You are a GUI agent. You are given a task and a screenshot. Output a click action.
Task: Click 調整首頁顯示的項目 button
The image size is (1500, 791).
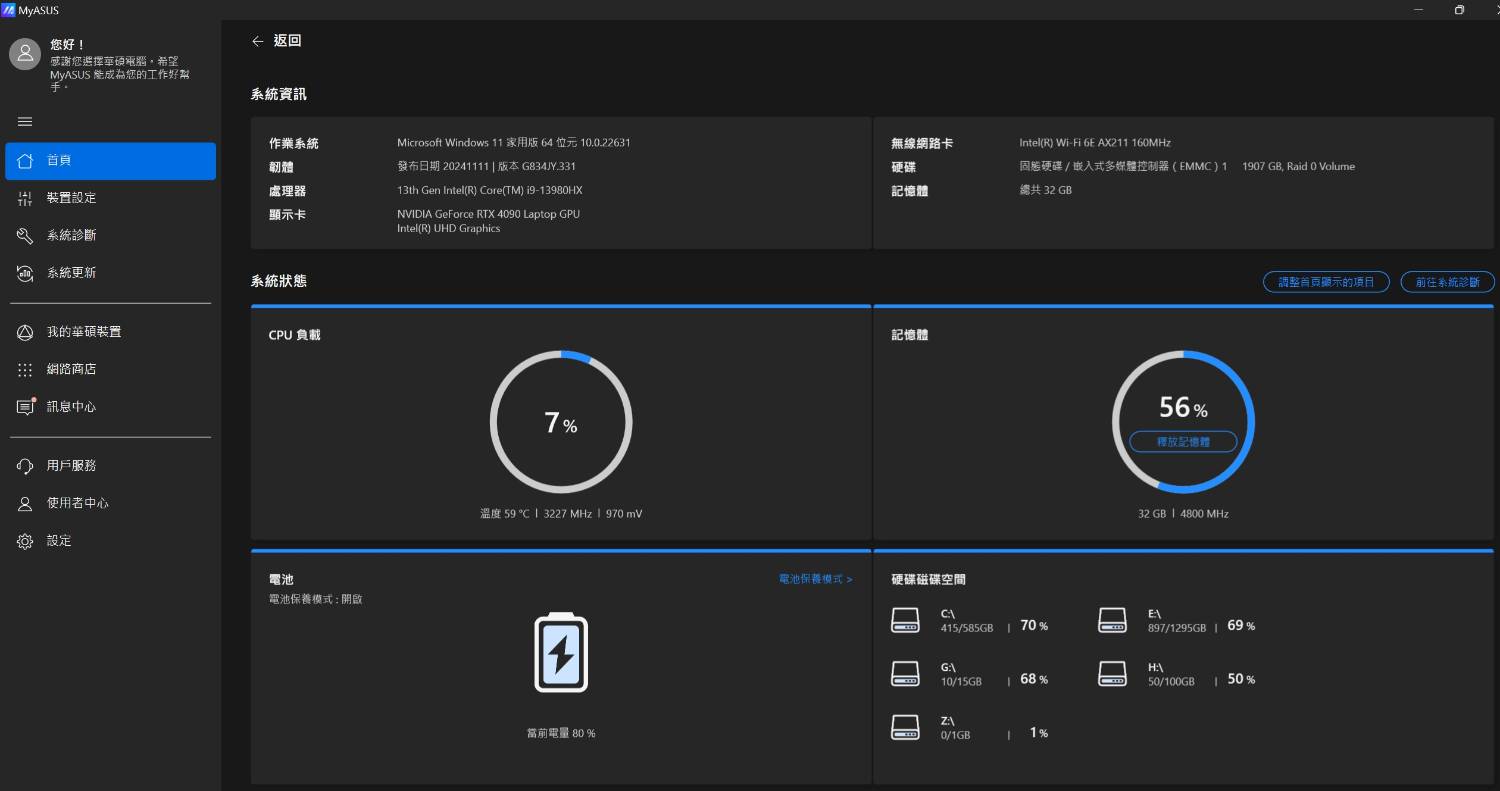click(1326, 282)
